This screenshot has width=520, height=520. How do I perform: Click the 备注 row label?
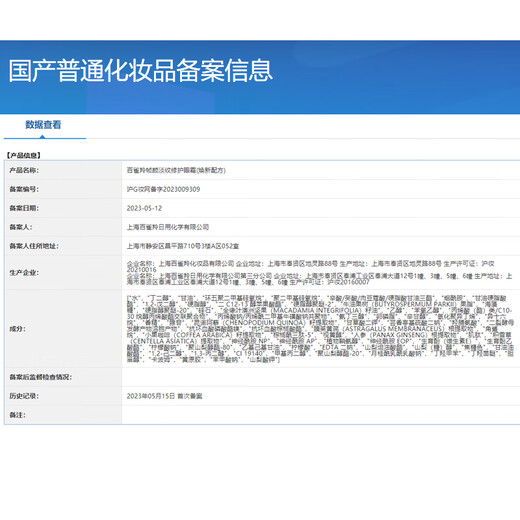[x=17, y=415]
